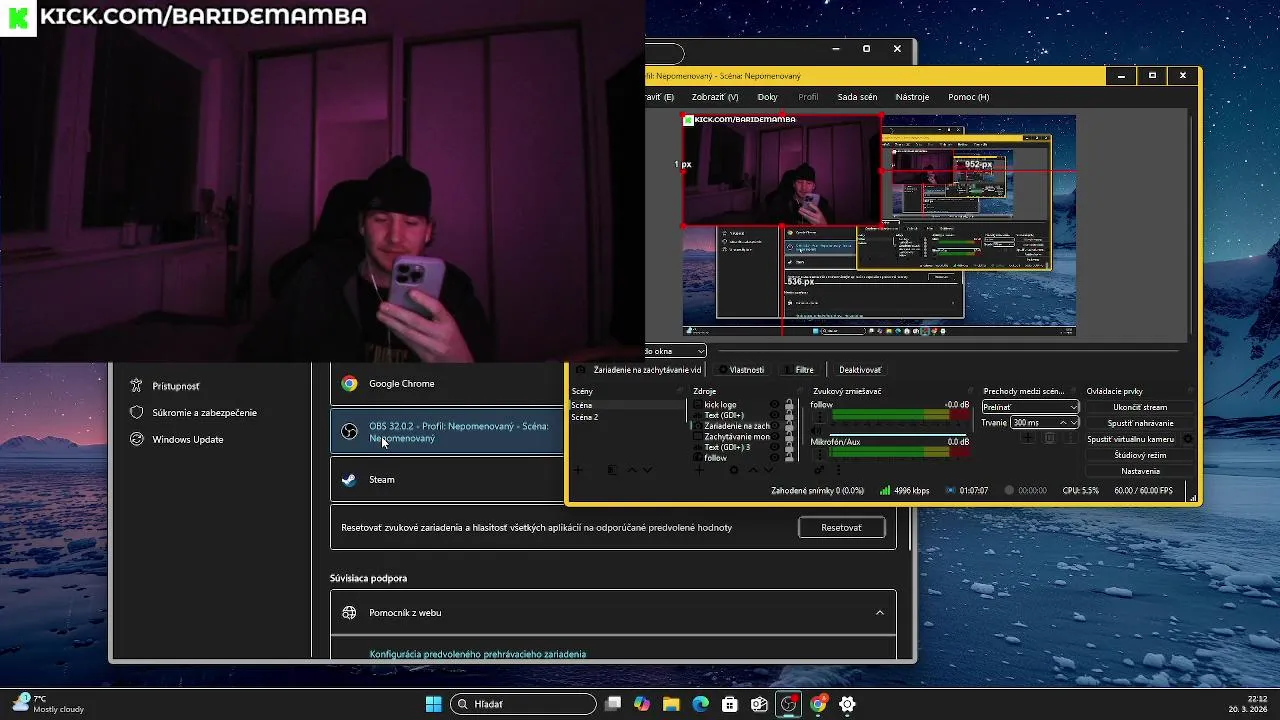Viewport: 1280px width, 720px height.
Task: Select Scéna 2 in scenes list
Action: click(x=584, y=417)
